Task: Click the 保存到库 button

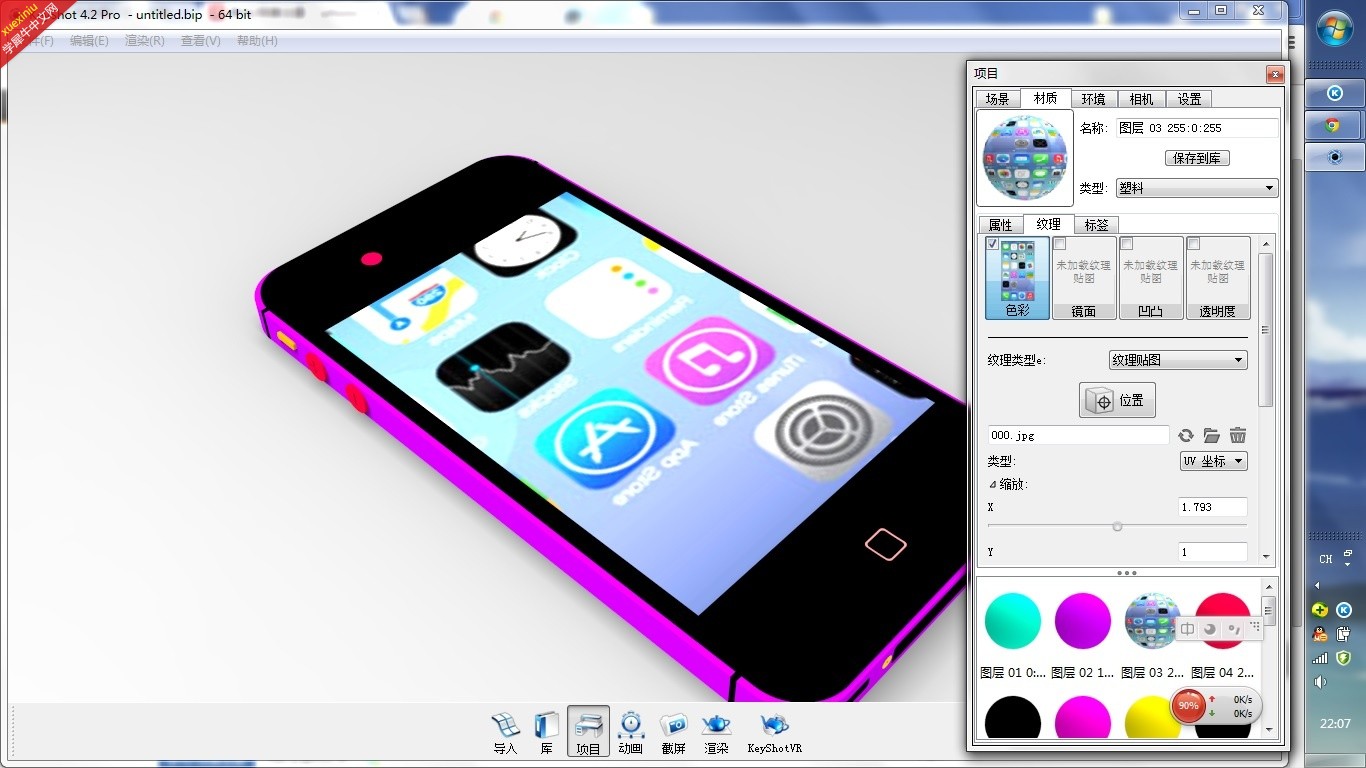Action: tap(1197, 158)
